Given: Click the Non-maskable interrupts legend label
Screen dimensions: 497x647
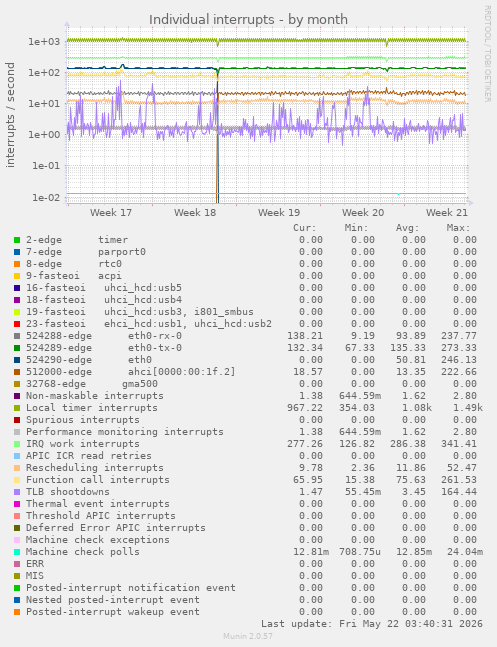Looking at the screenshot, I should click(x=95, y=396).
